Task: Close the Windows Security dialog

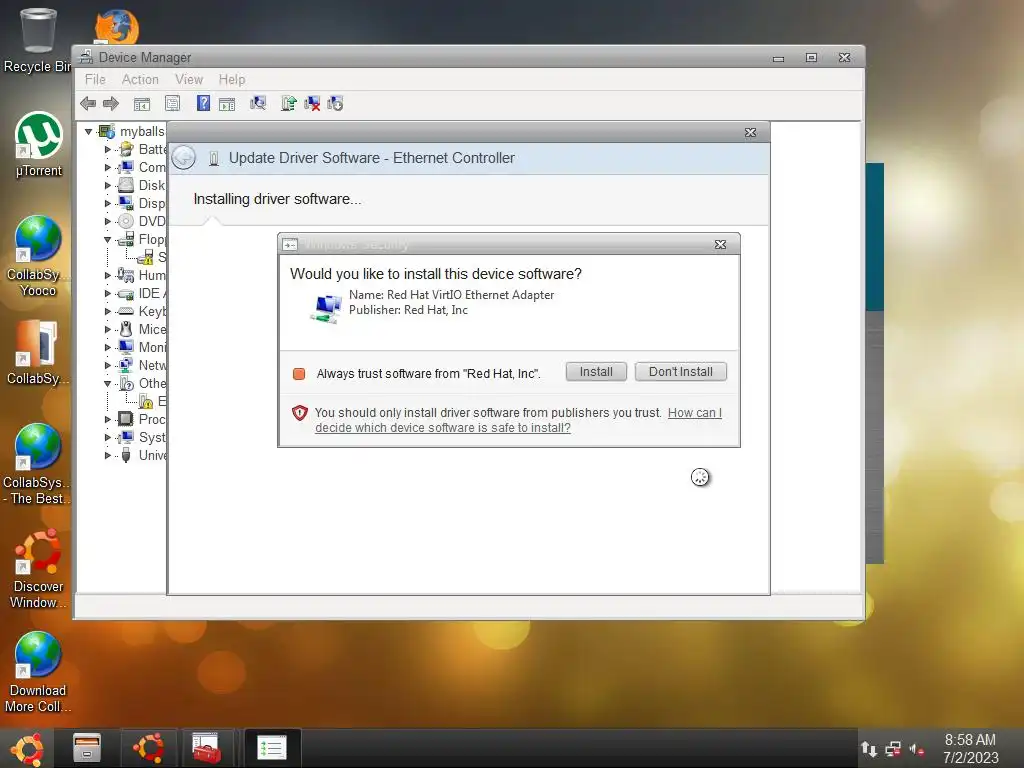Action: (x=720, y=244)
